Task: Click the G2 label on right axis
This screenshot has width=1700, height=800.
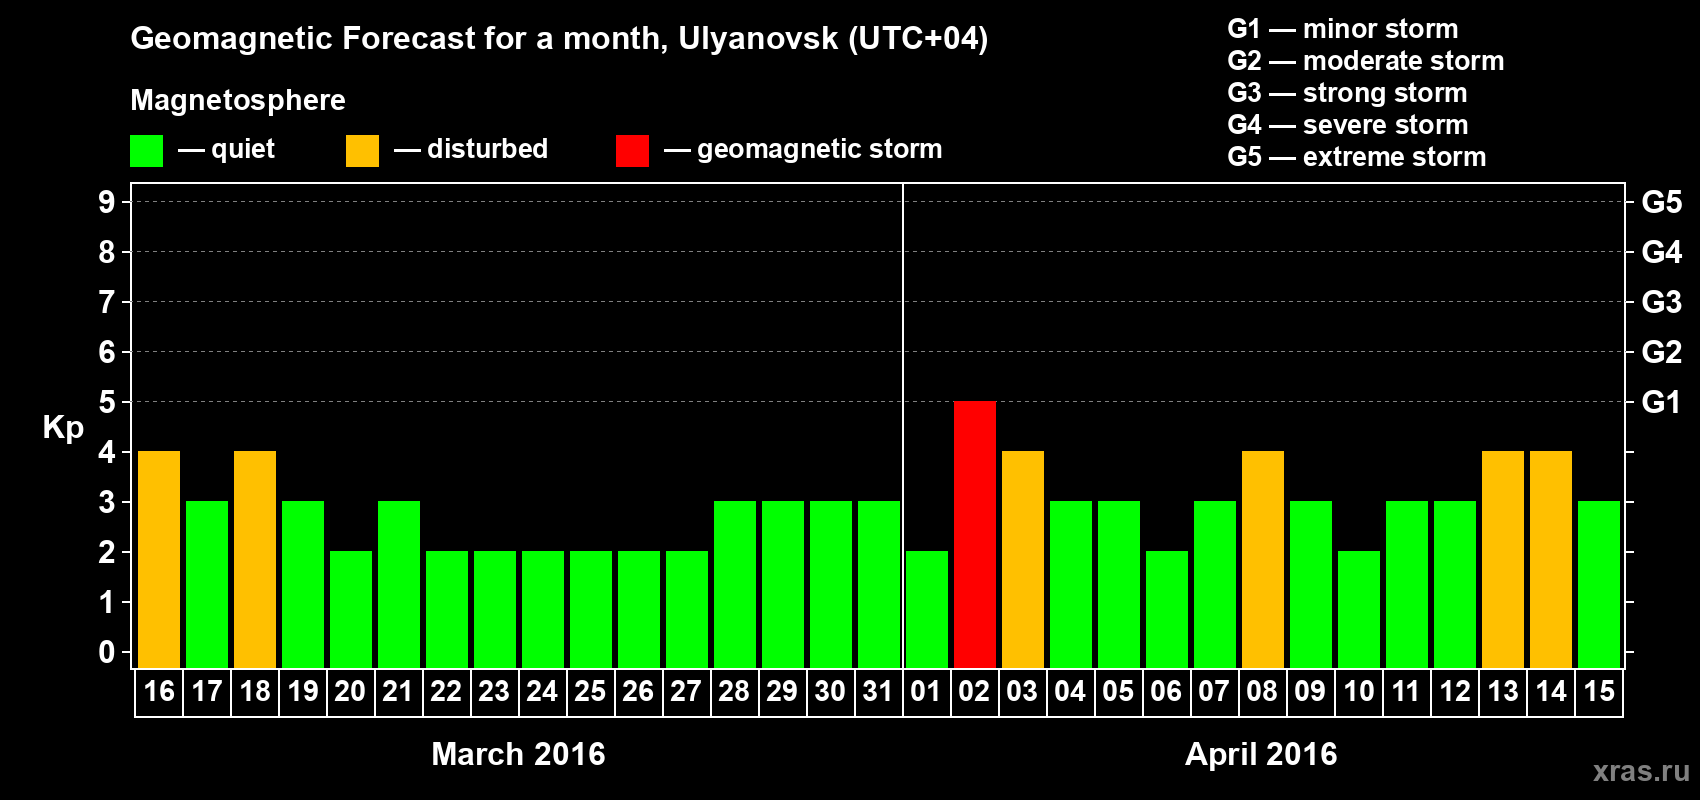Action: 1661,352
